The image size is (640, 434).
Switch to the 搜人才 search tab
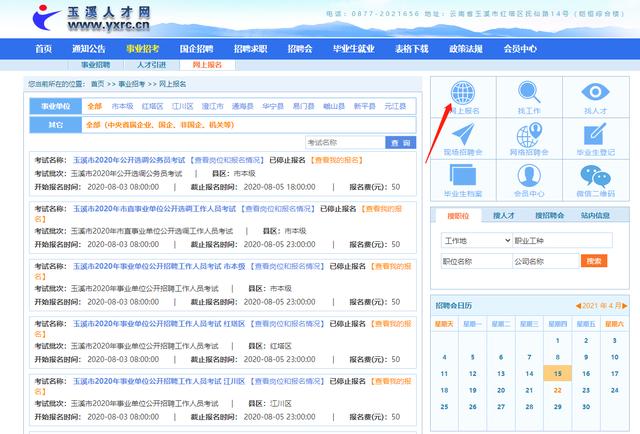(504, 216)
